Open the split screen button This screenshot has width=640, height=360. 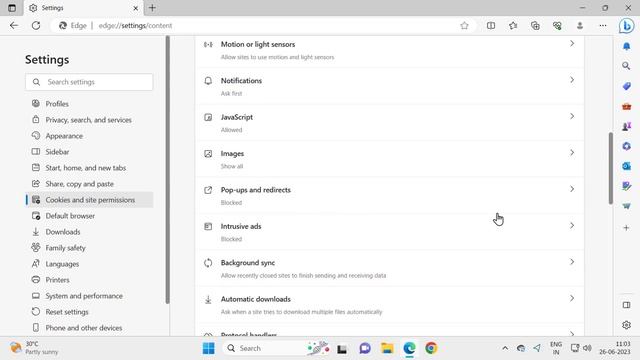pyautogui.click(x=491, y=26)
